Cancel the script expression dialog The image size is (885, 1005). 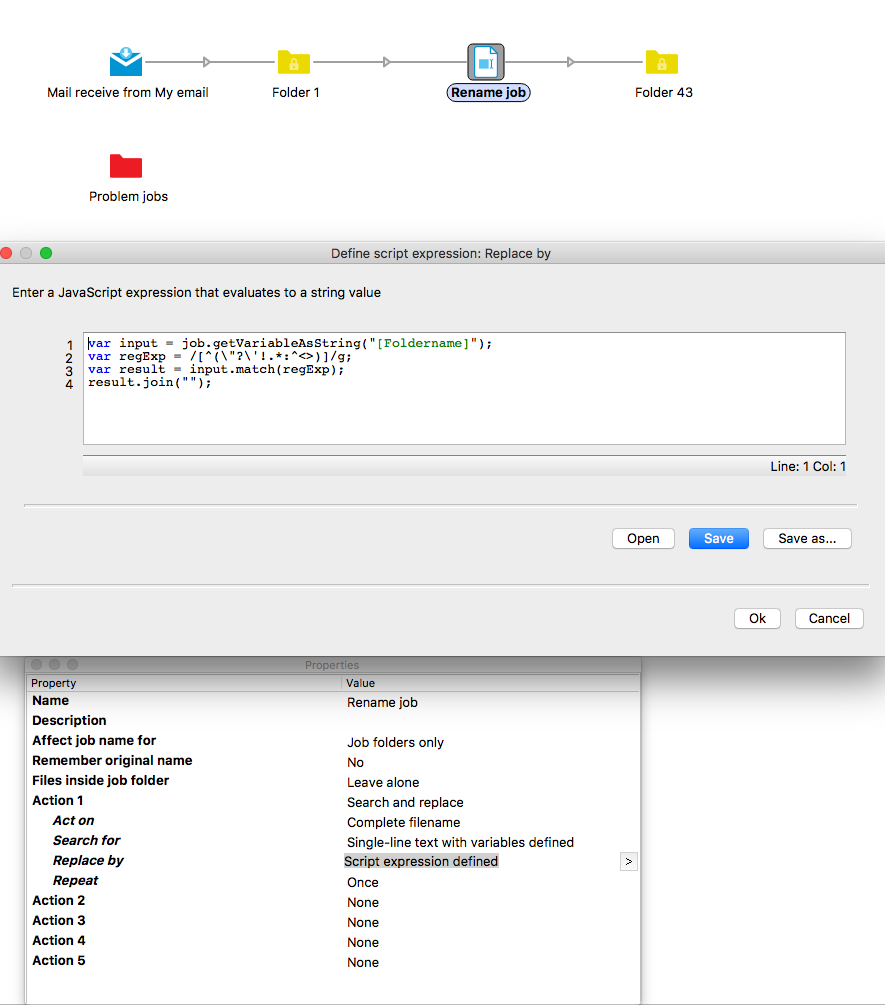point(829,618)
